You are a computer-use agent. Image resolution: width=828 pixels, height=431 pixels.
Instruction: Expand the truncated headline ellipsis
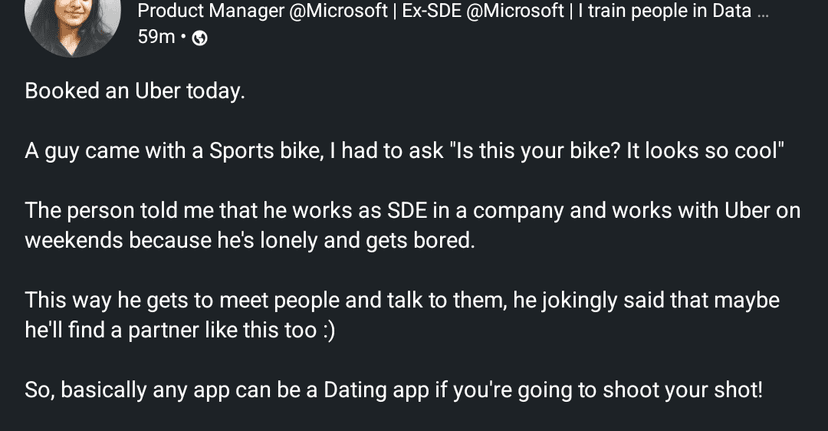tap(763, 12)
